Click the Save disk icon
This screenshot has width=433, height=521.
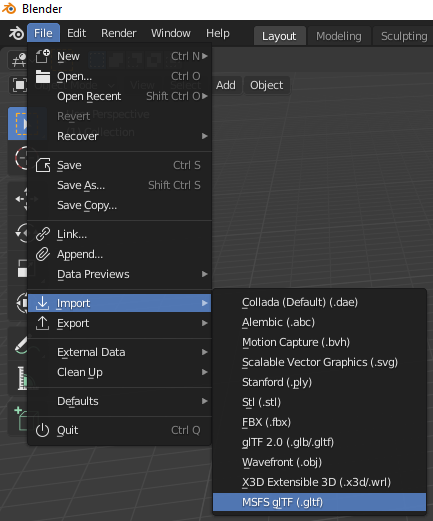click(x=43, y=165)
